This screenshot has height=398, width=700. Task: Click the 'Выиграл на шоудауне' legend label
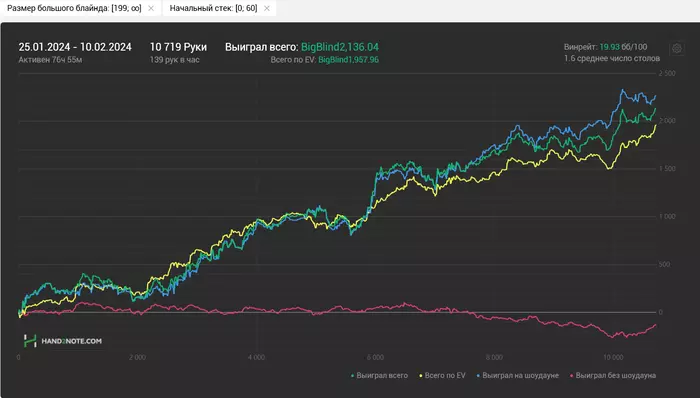[520, 376]
